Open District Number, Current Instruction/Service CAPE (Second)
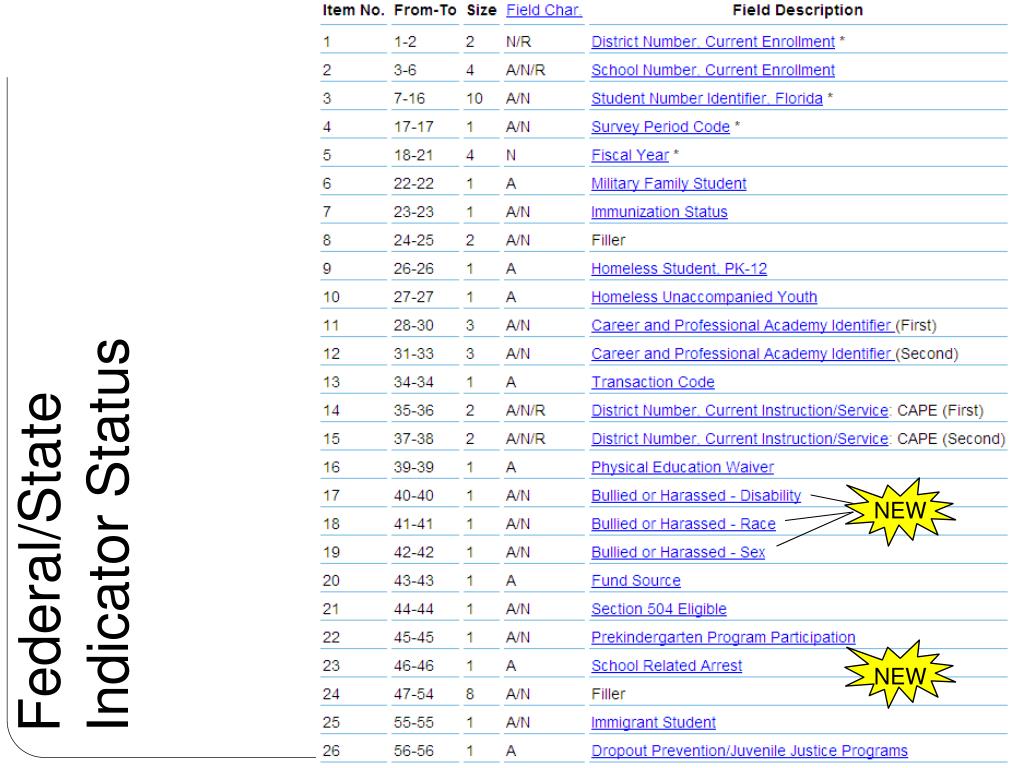Image resolution: width=1024 pixels, height=768 pixels. (x=741, y=439)
